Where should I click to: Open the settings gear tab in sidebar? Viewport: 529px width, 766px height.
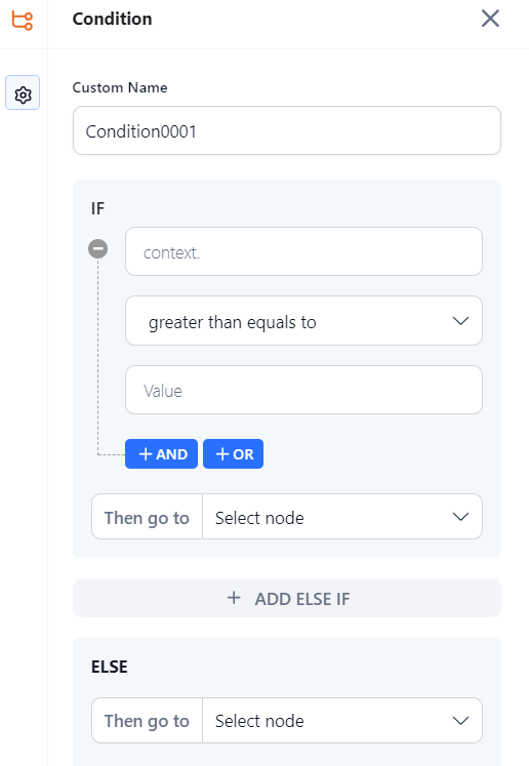pos(22,93)
